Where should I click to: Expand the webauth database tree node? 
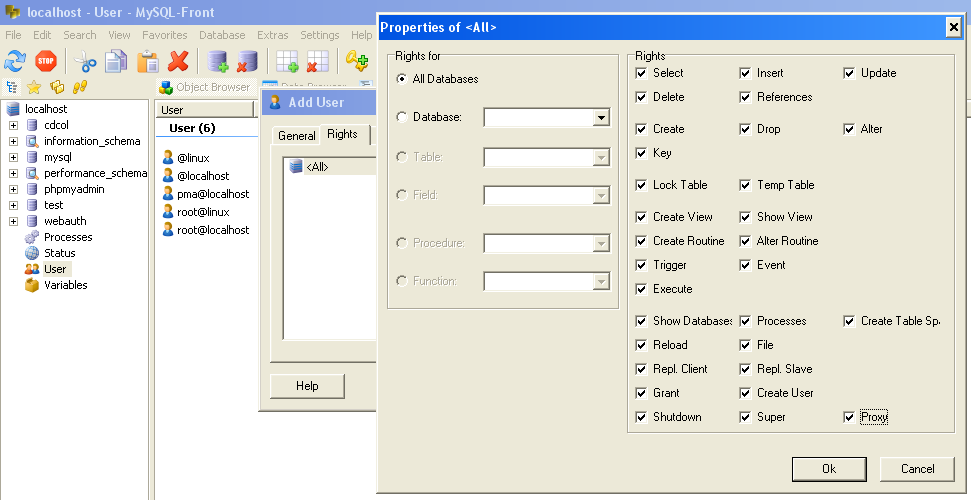13,221
